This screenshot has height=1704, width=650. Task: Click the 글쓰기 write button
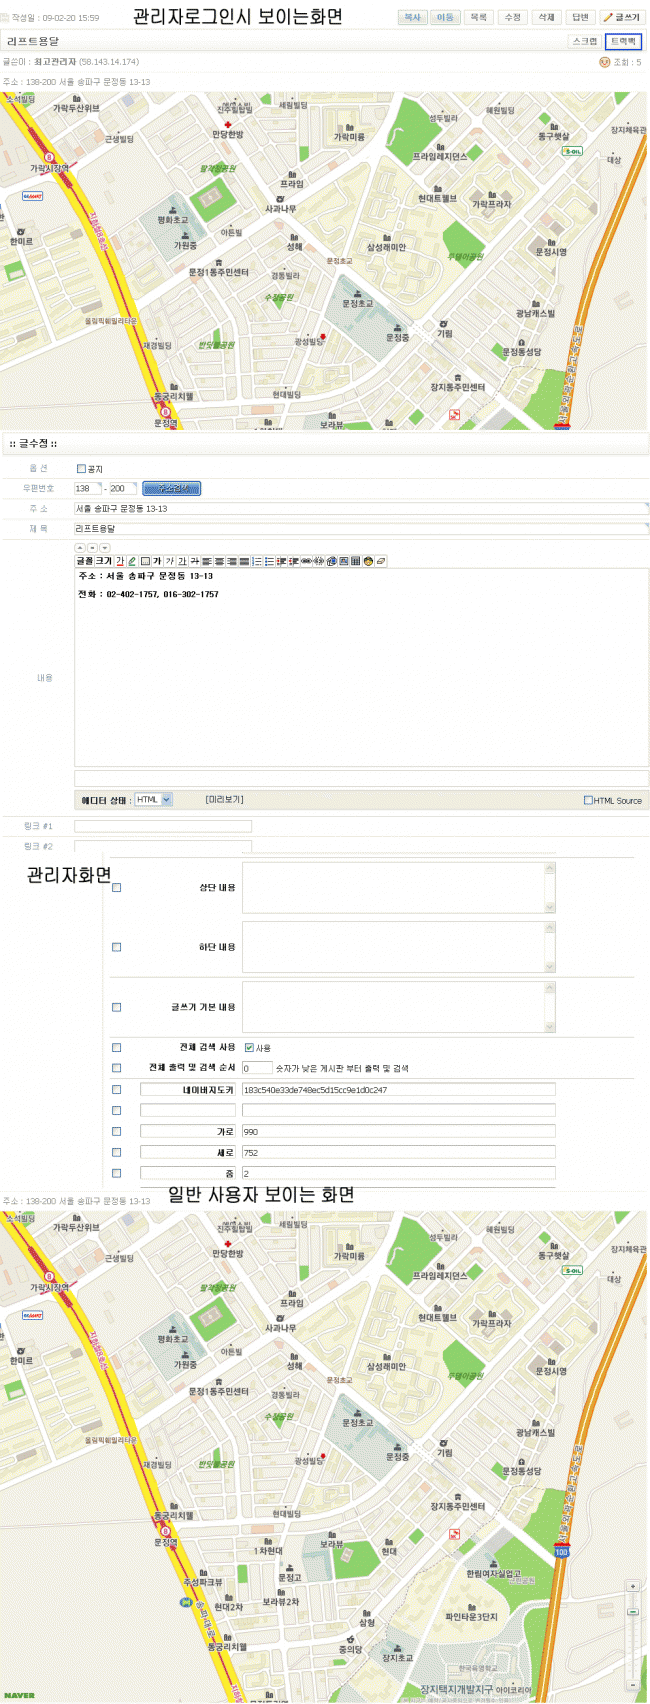pos(621,17)
